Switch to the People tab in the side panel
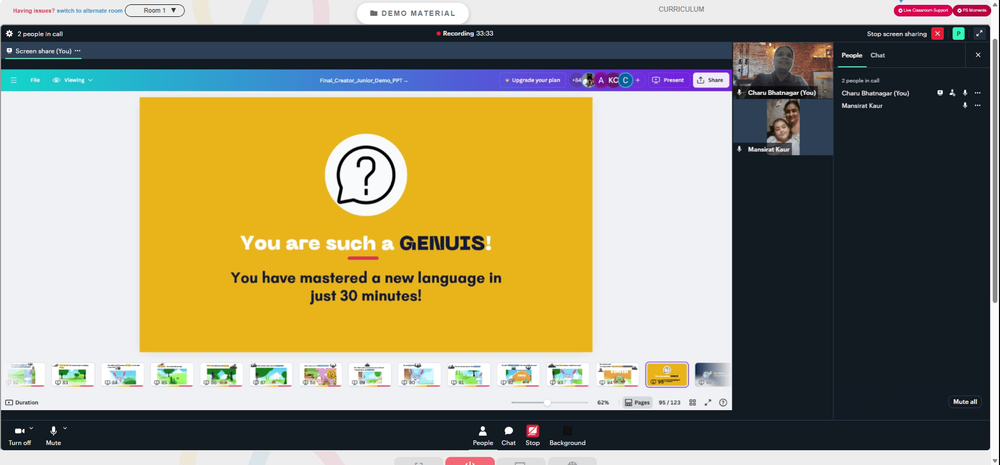 click(x=851, y=55)
